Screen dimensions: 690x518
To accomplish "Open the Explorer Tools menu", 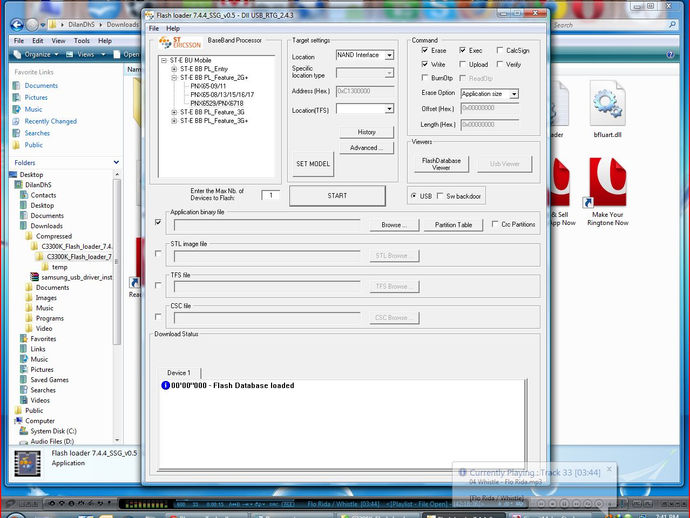I will point(82,40).
